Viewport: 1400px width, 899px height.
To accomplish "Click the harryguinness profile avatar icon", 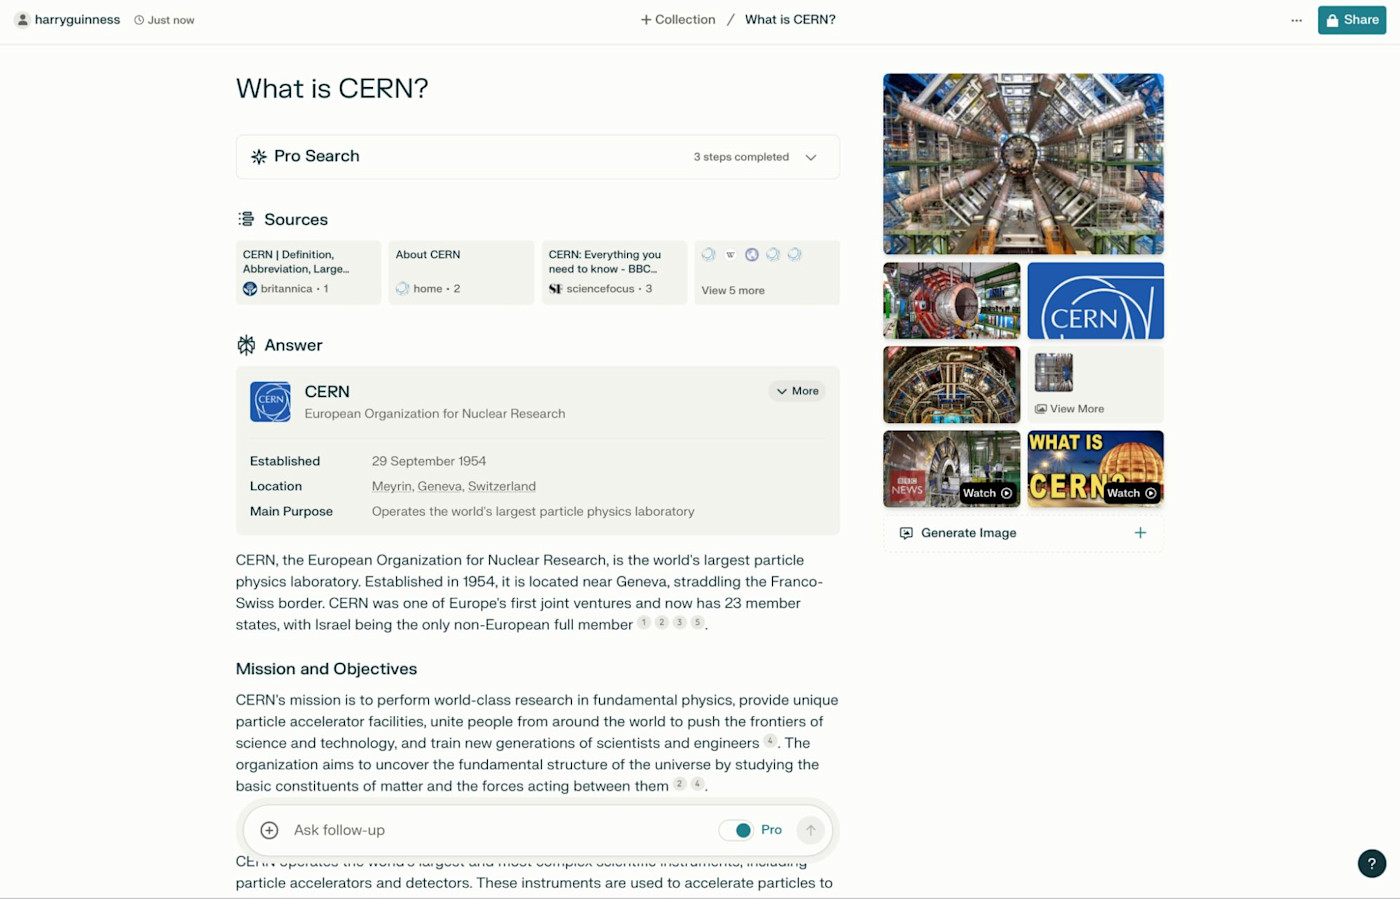I will click(22, 20).
